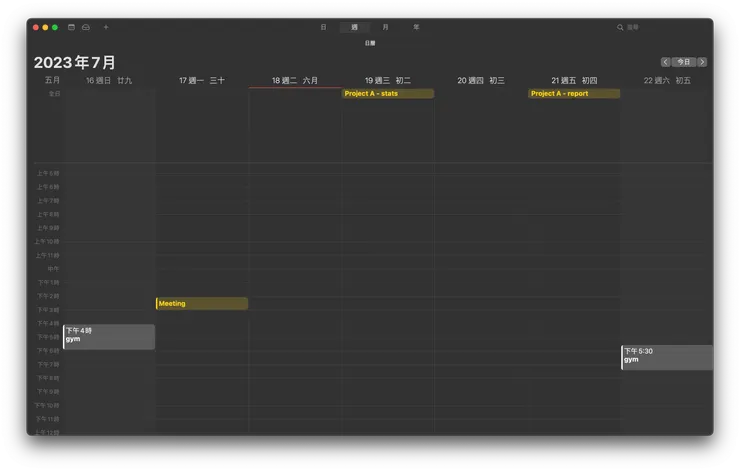Viewport: 740px width, 471px height.
Task: Switch to Day (日) view tab
Action: (x=323, y=27)
